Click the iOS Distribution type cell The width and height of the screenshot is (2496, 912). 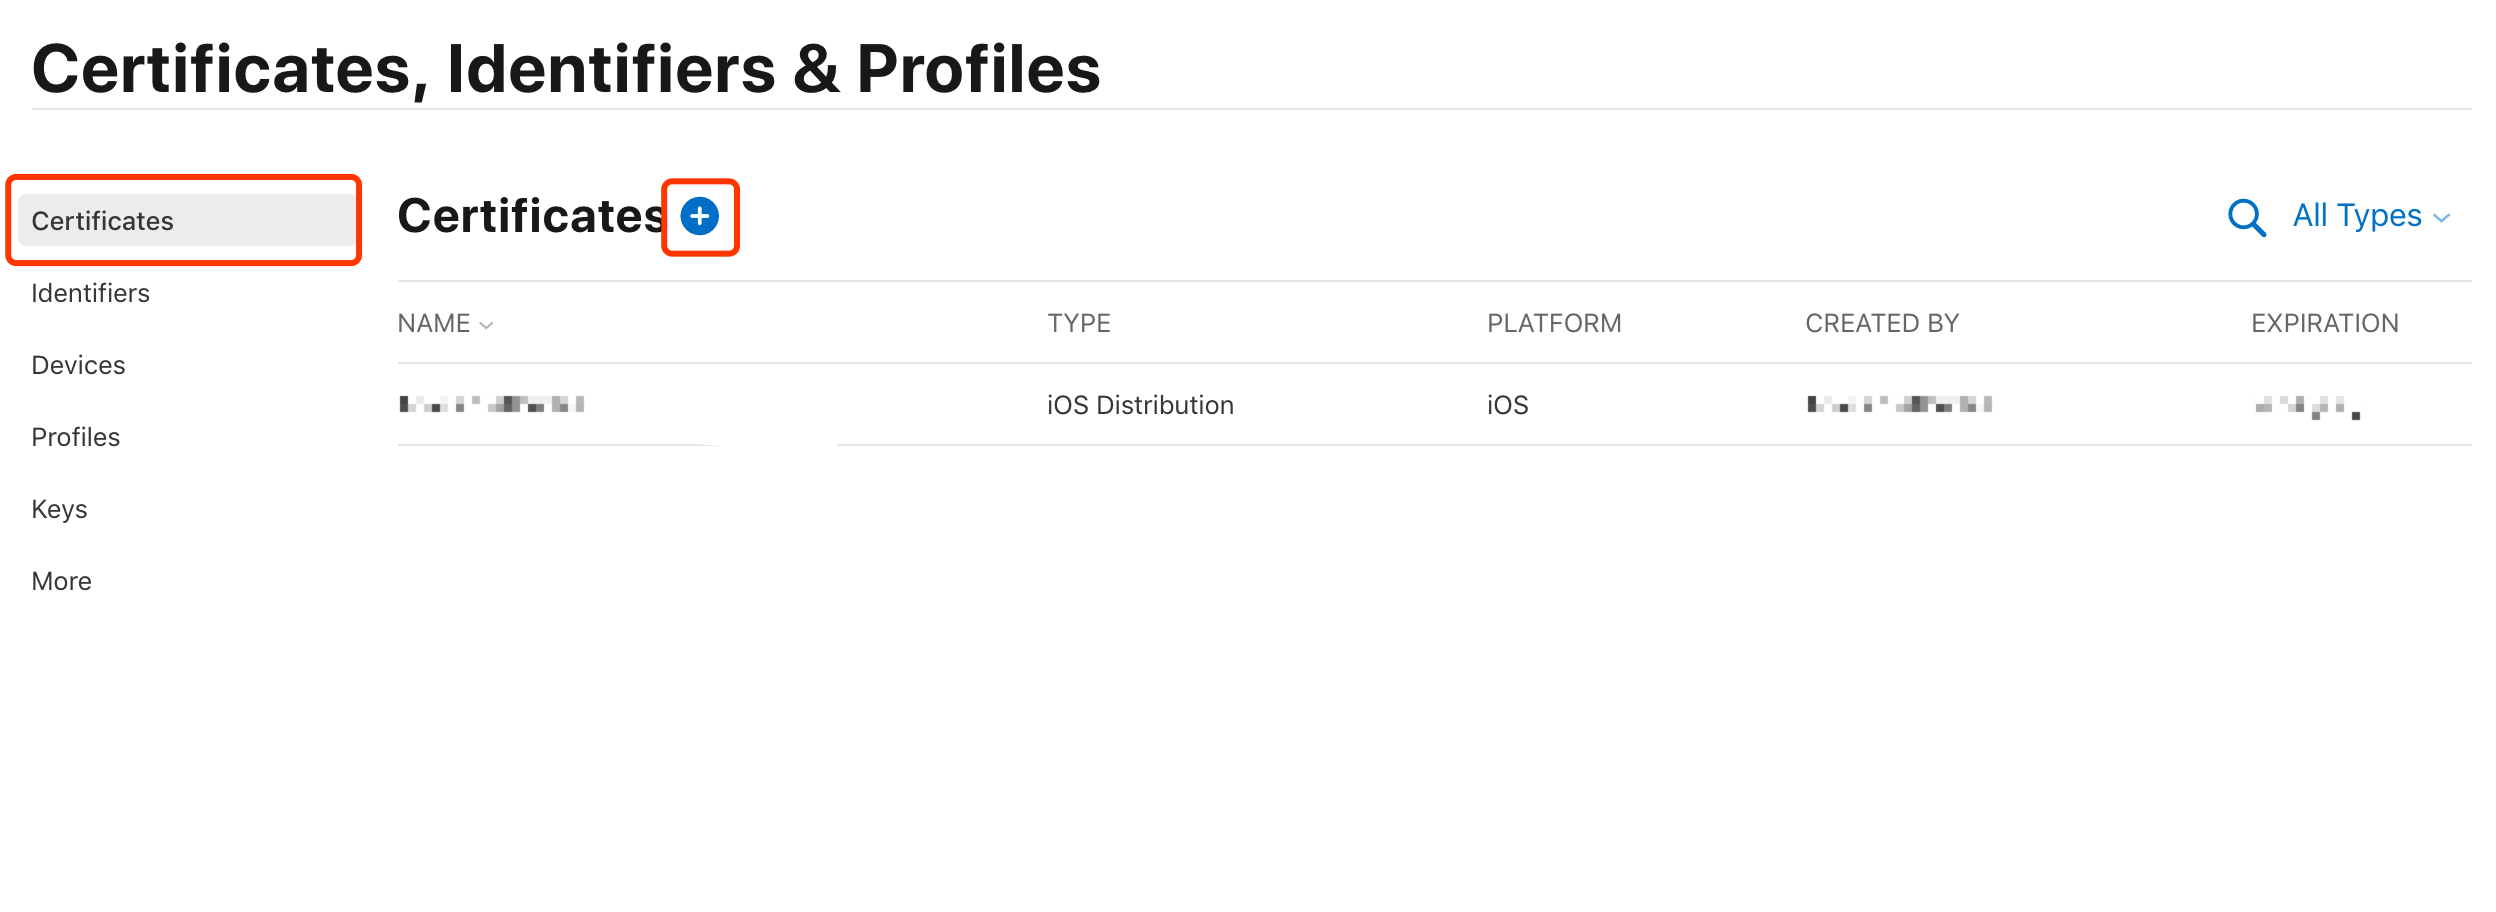click(x=1140, y=405)
